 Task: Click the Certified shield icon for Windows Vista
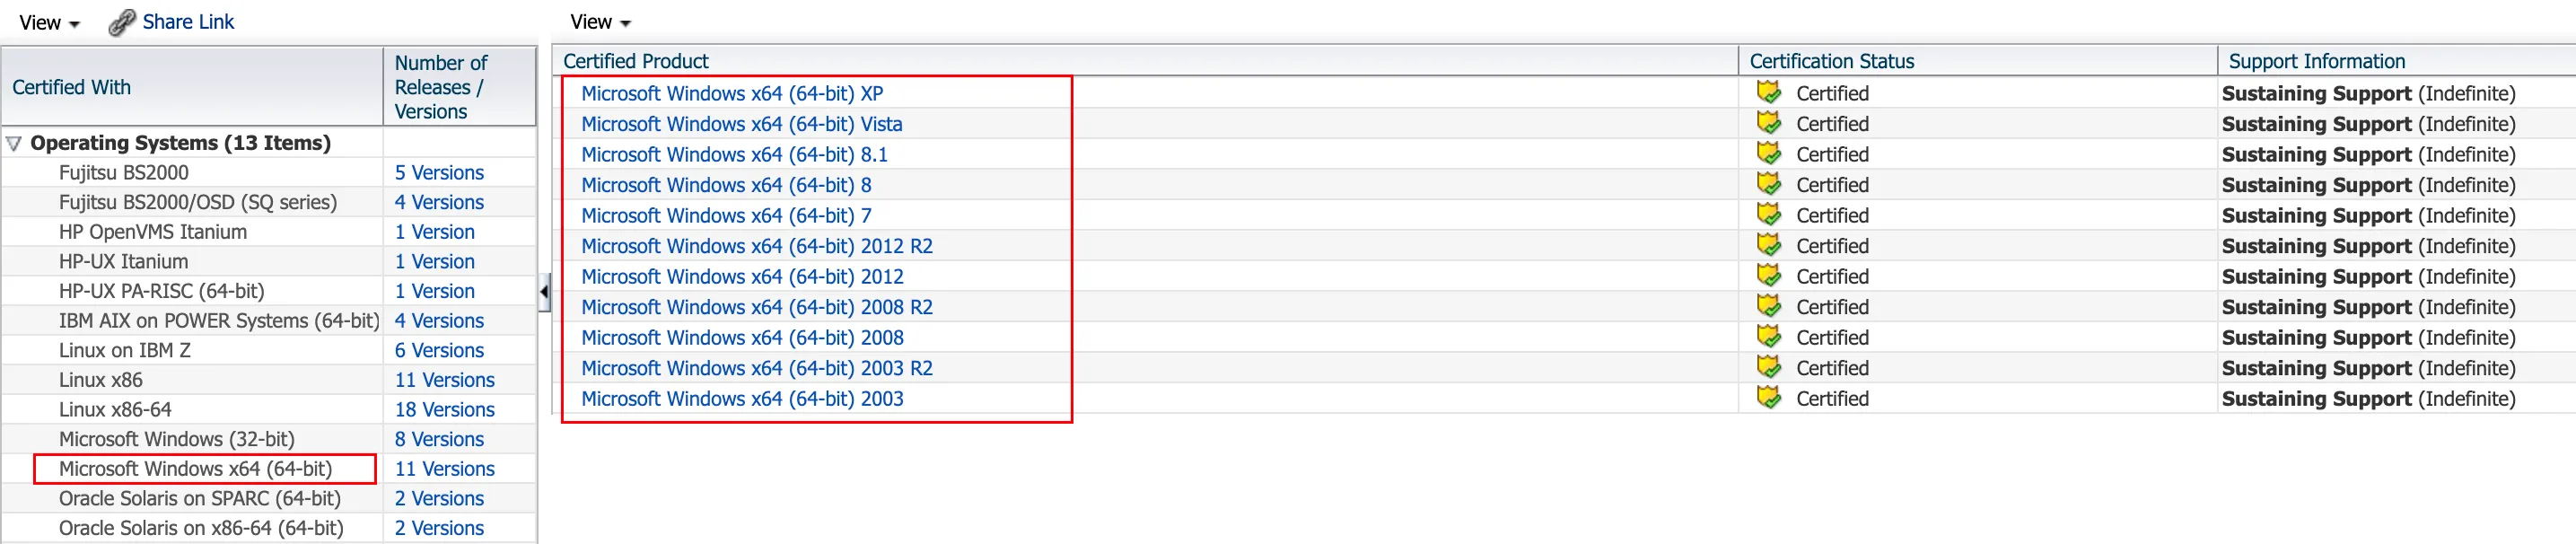[x=1768, y=124]
